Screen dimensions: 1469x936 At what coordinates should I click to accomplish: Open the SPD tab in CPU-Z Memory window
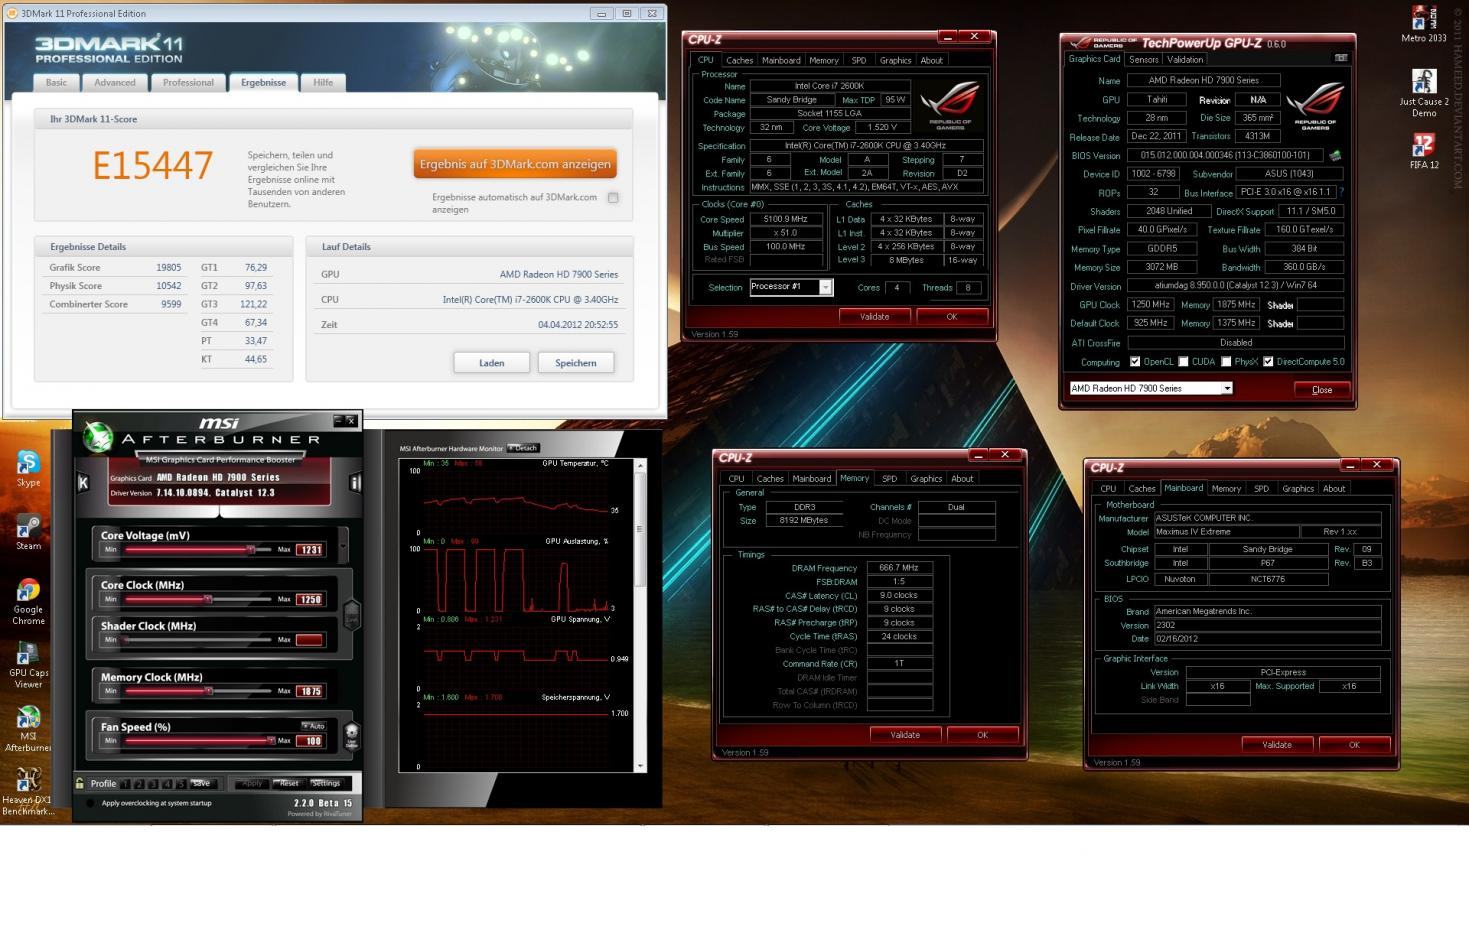pyautogui.click(x=889, y=479)
